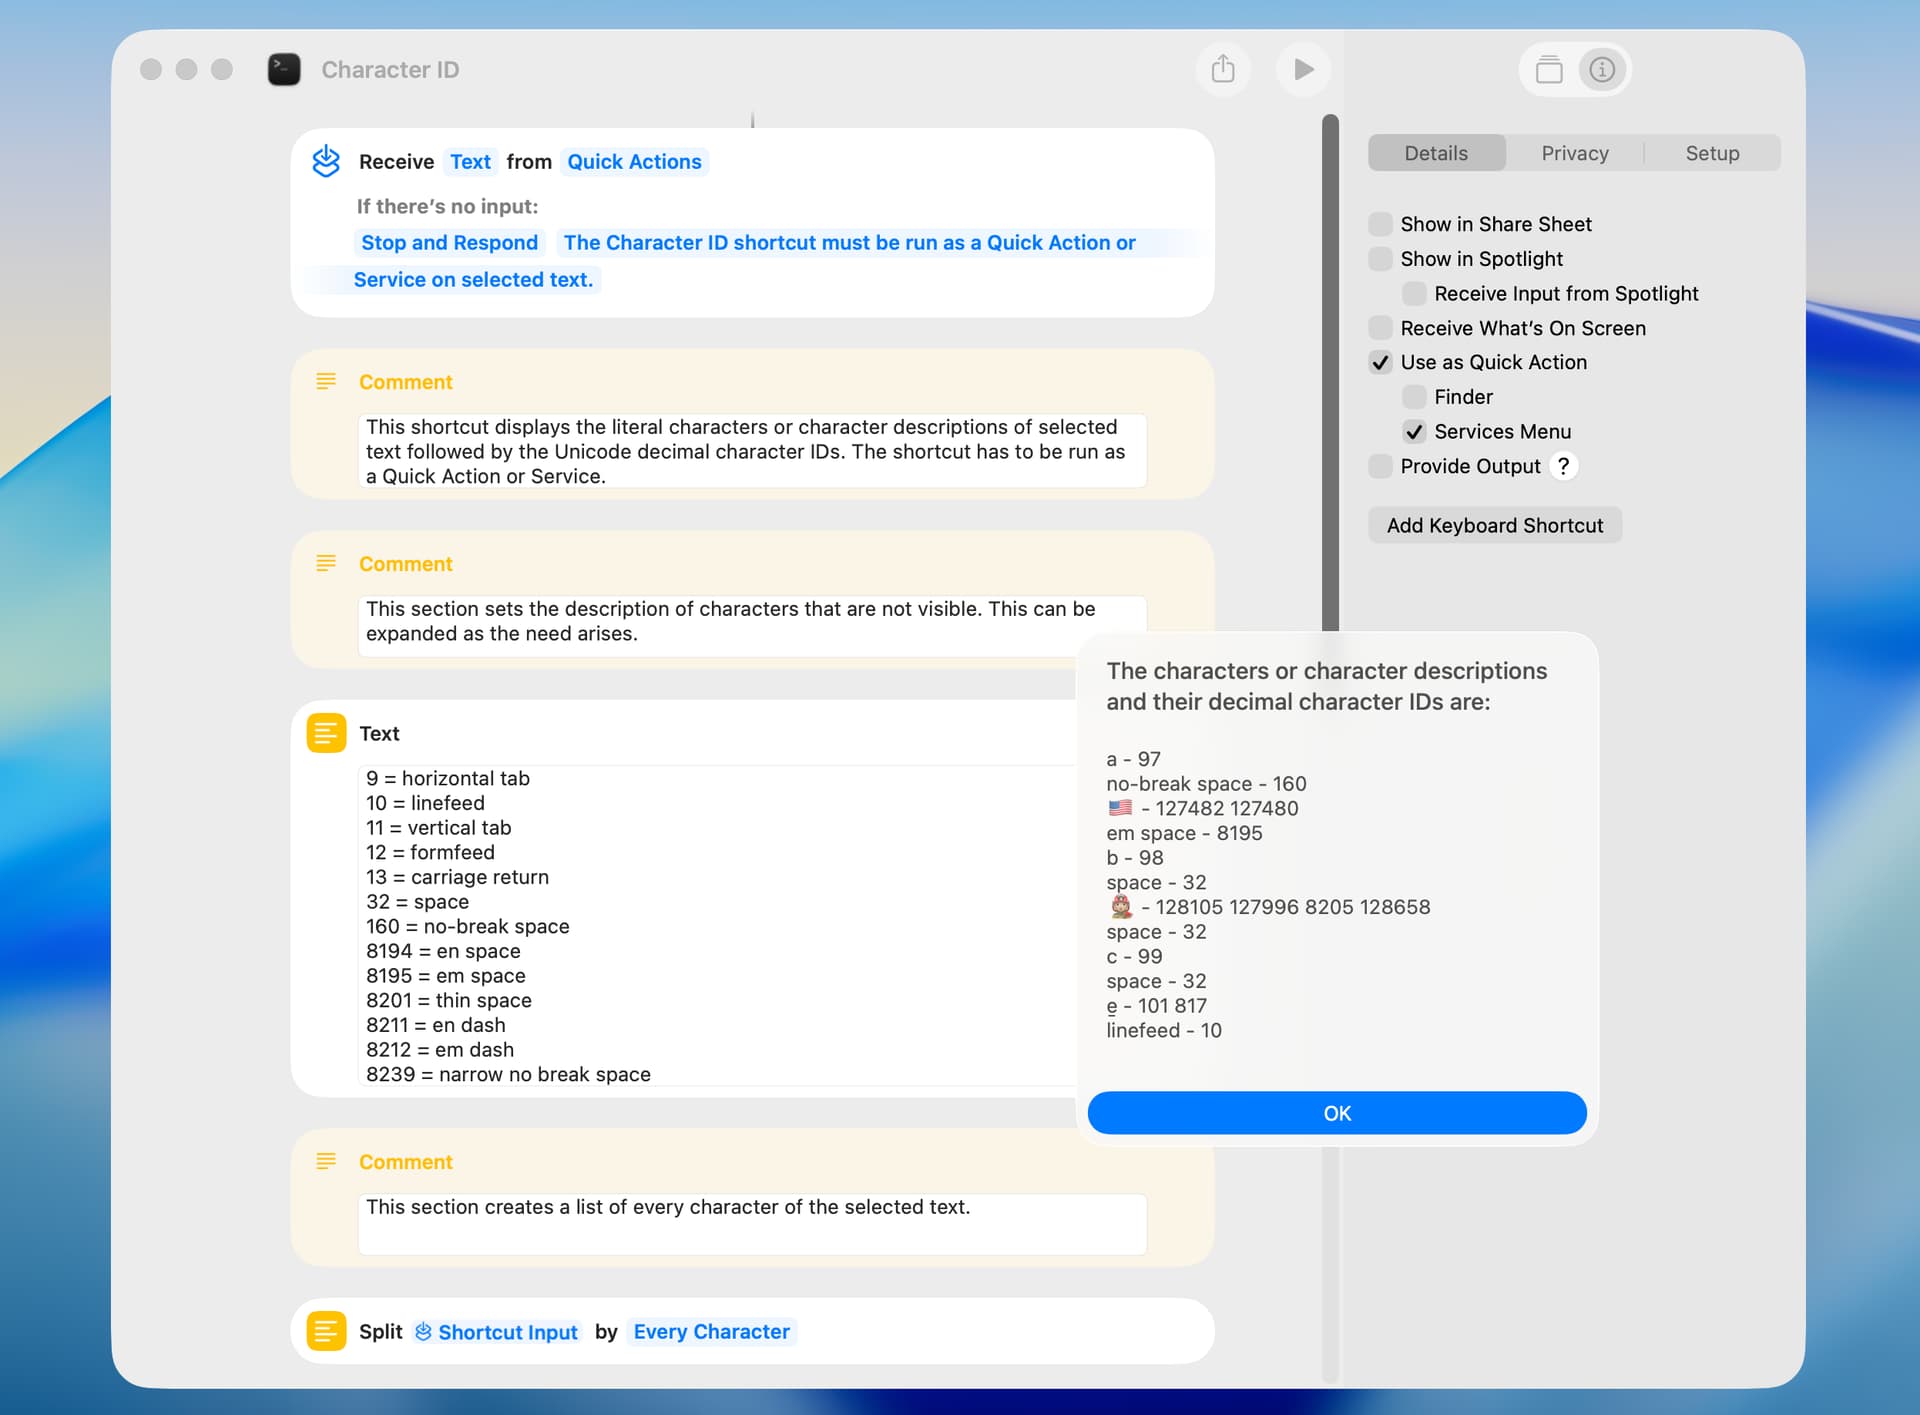Switch to the Privacy tab
This screenshot has width=1920, height=1415.
tap(1574, 153)
